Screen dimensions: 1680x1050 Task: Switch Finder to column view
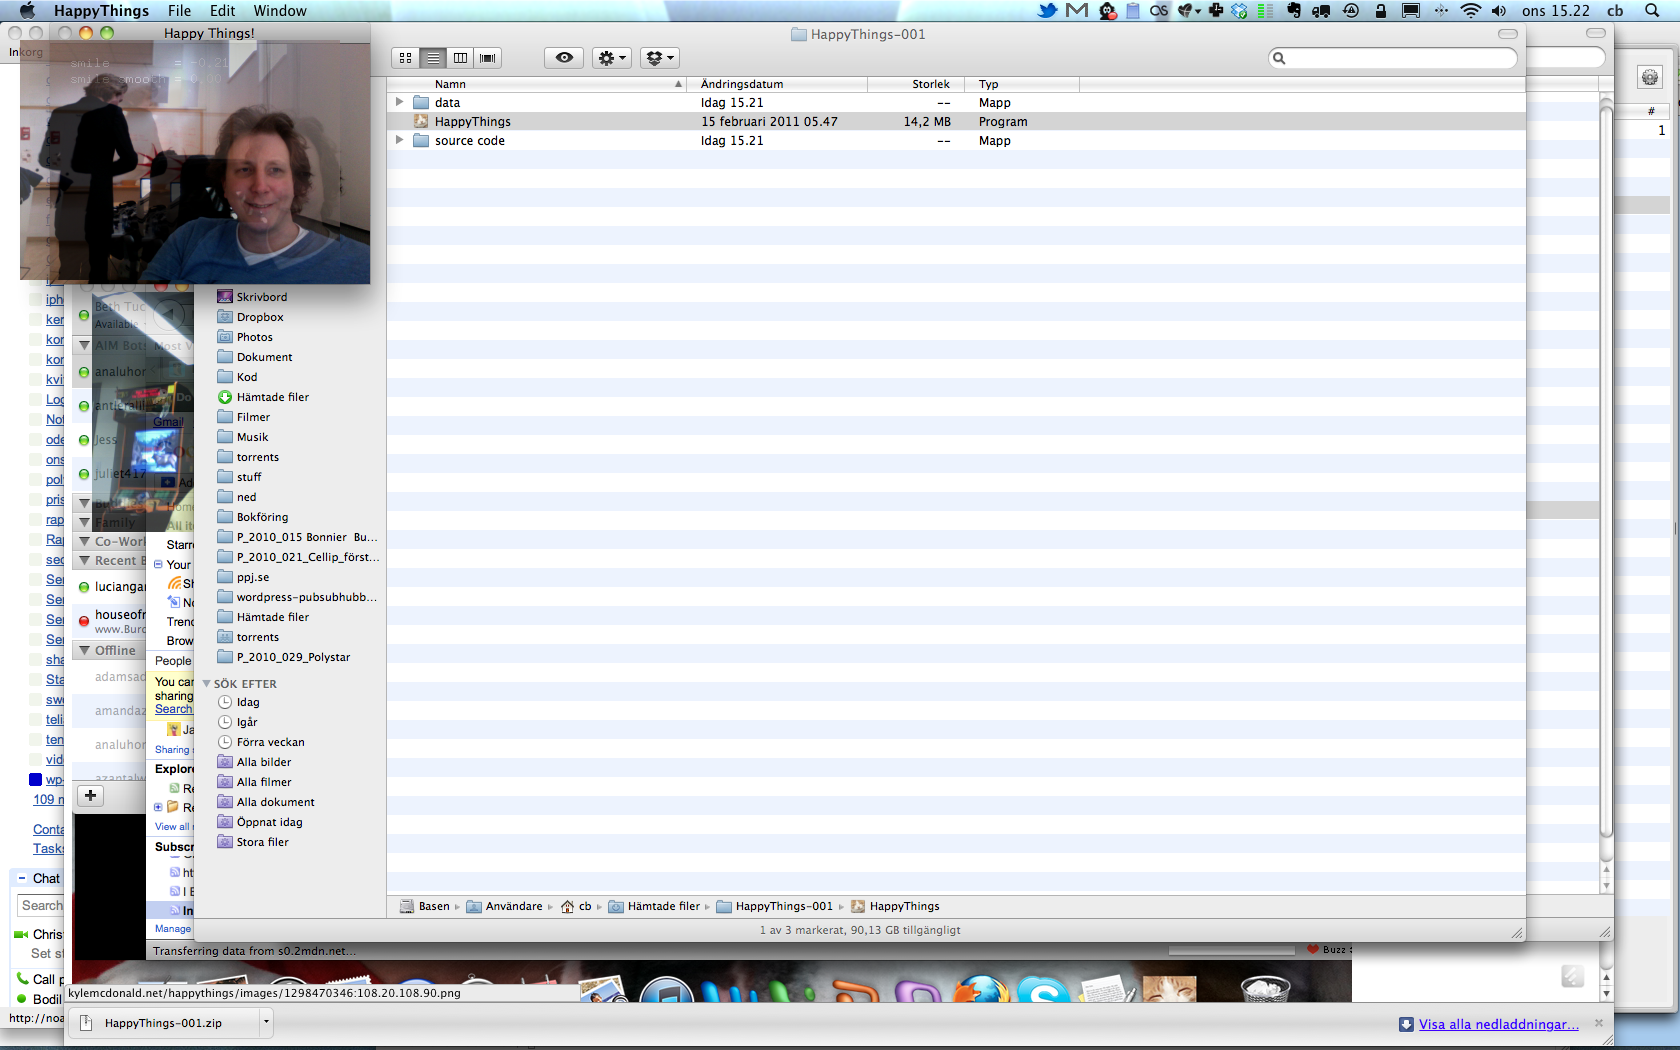[460, 58]
